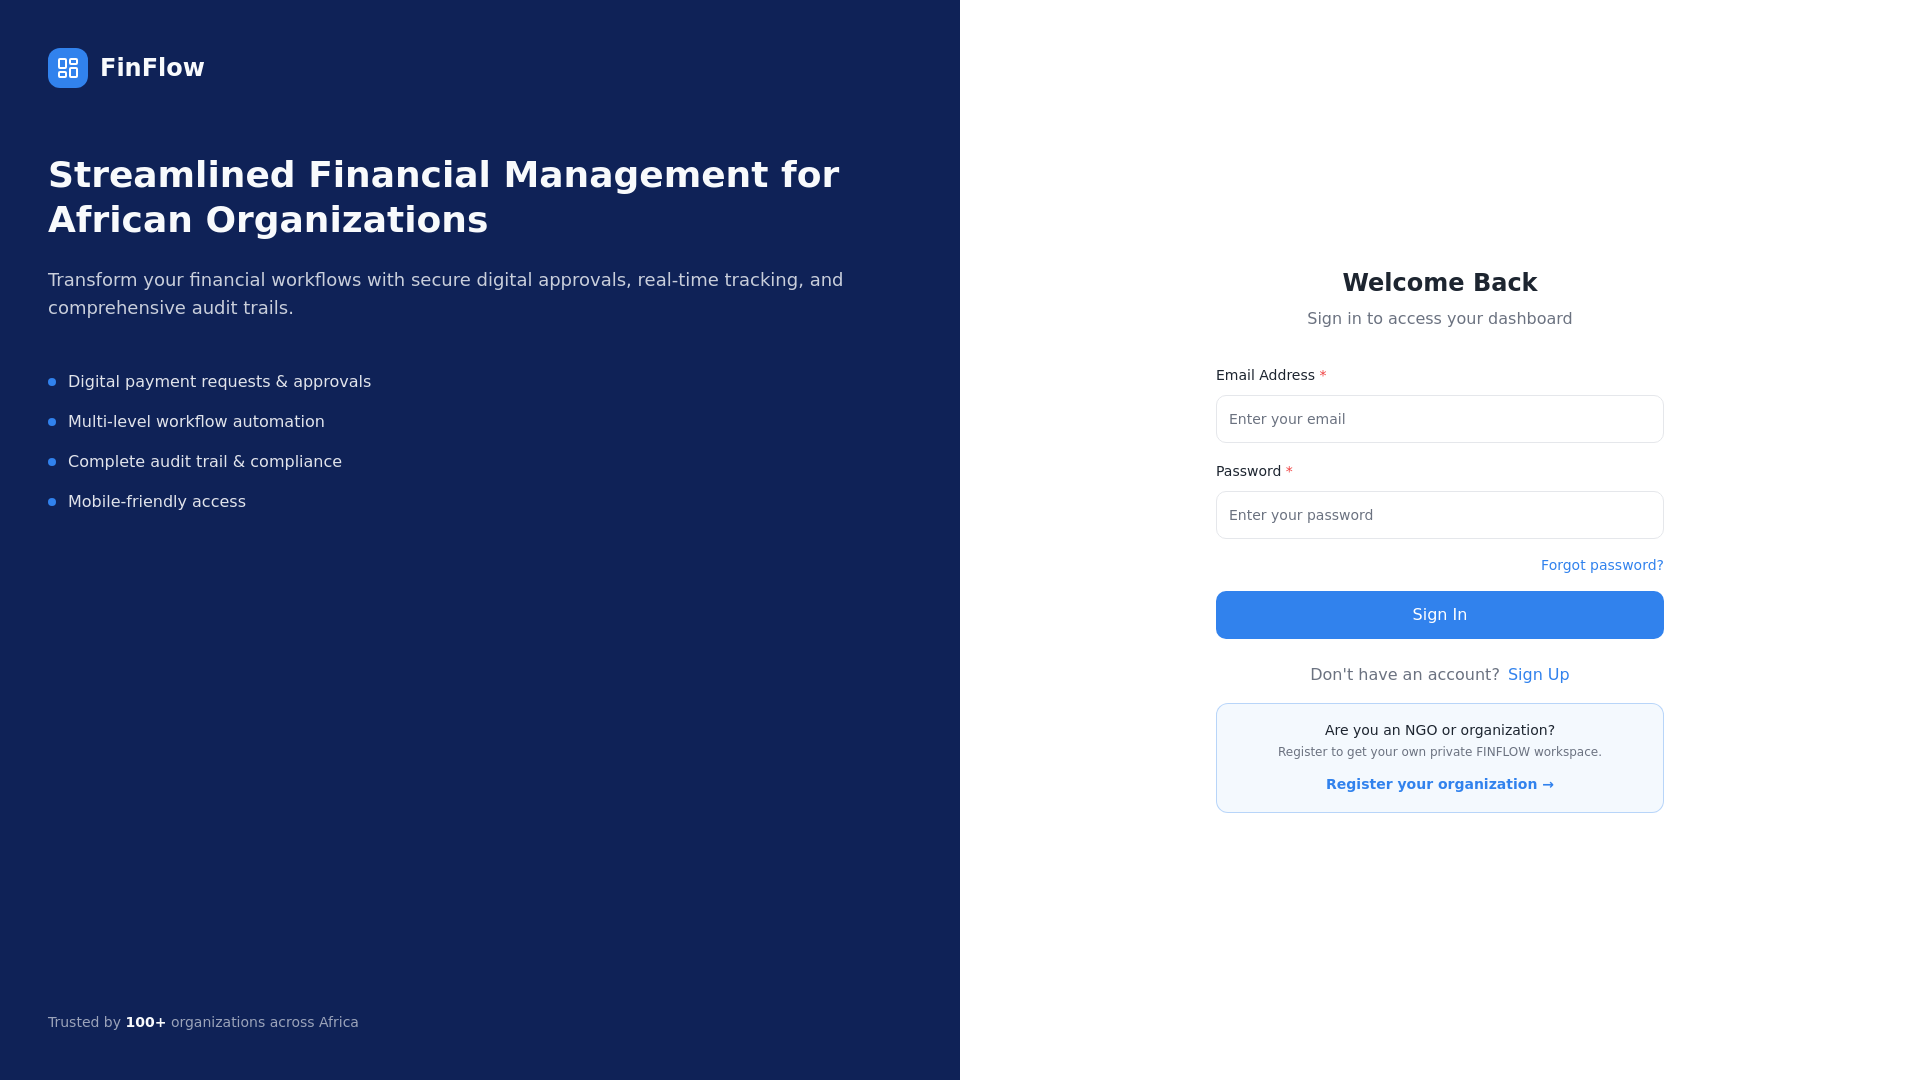This screenshot has height=1080, width=1920.
Task: Click 'Register to get your own private FINFLOW workspace' text
Action: click(1440, 752)
